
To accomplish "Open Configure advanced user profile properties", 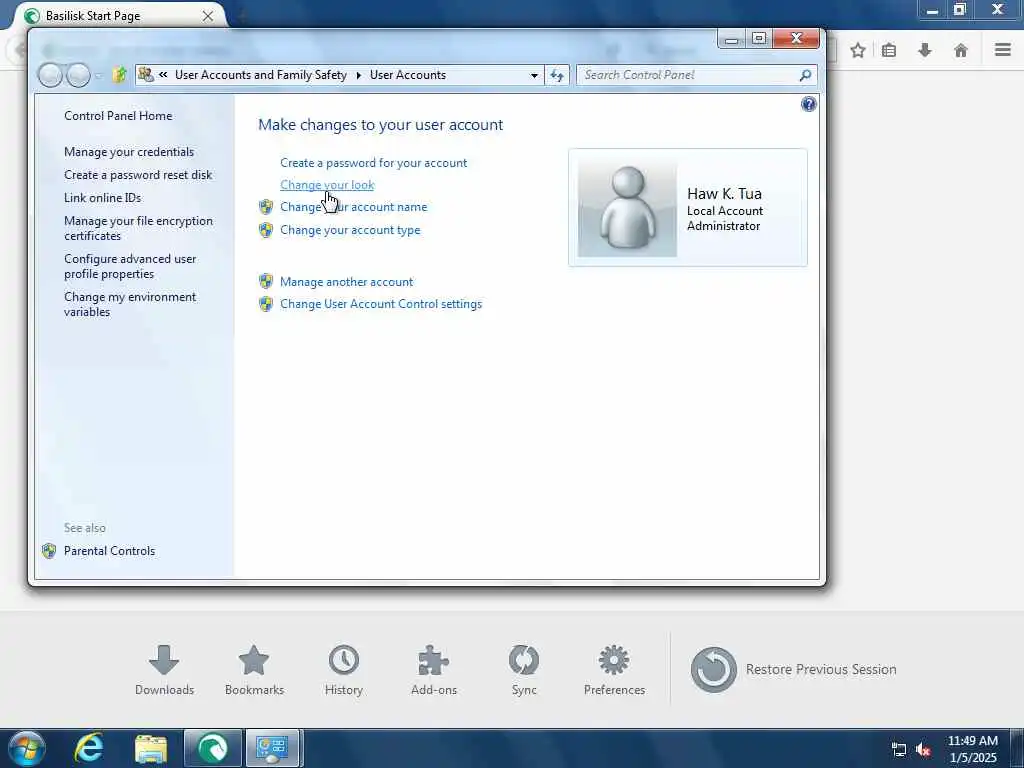I will point(130,266).
